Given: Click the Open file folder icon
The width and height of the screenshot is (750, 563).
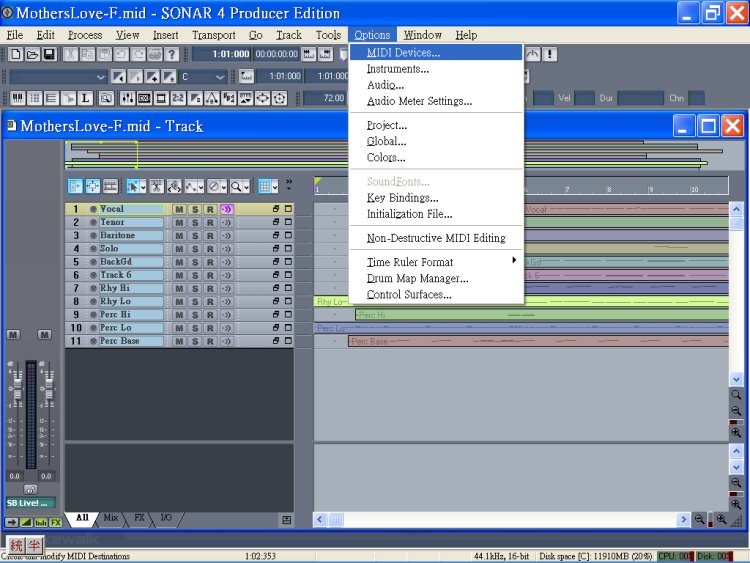Looking at the screenshot, I should pyautogui.click(x=33, y=54).
